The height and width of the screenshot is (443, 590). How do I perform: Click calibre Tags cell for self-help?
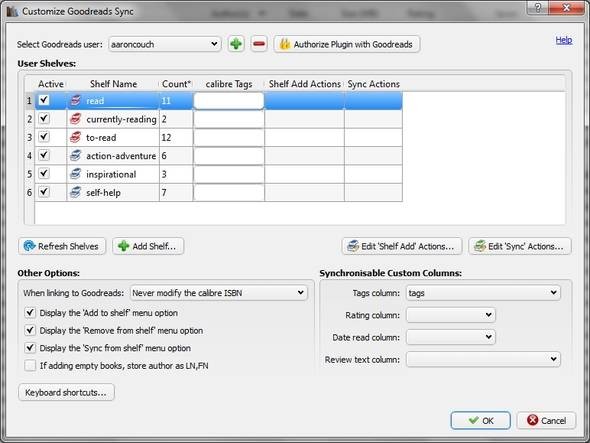pos(229,192)
